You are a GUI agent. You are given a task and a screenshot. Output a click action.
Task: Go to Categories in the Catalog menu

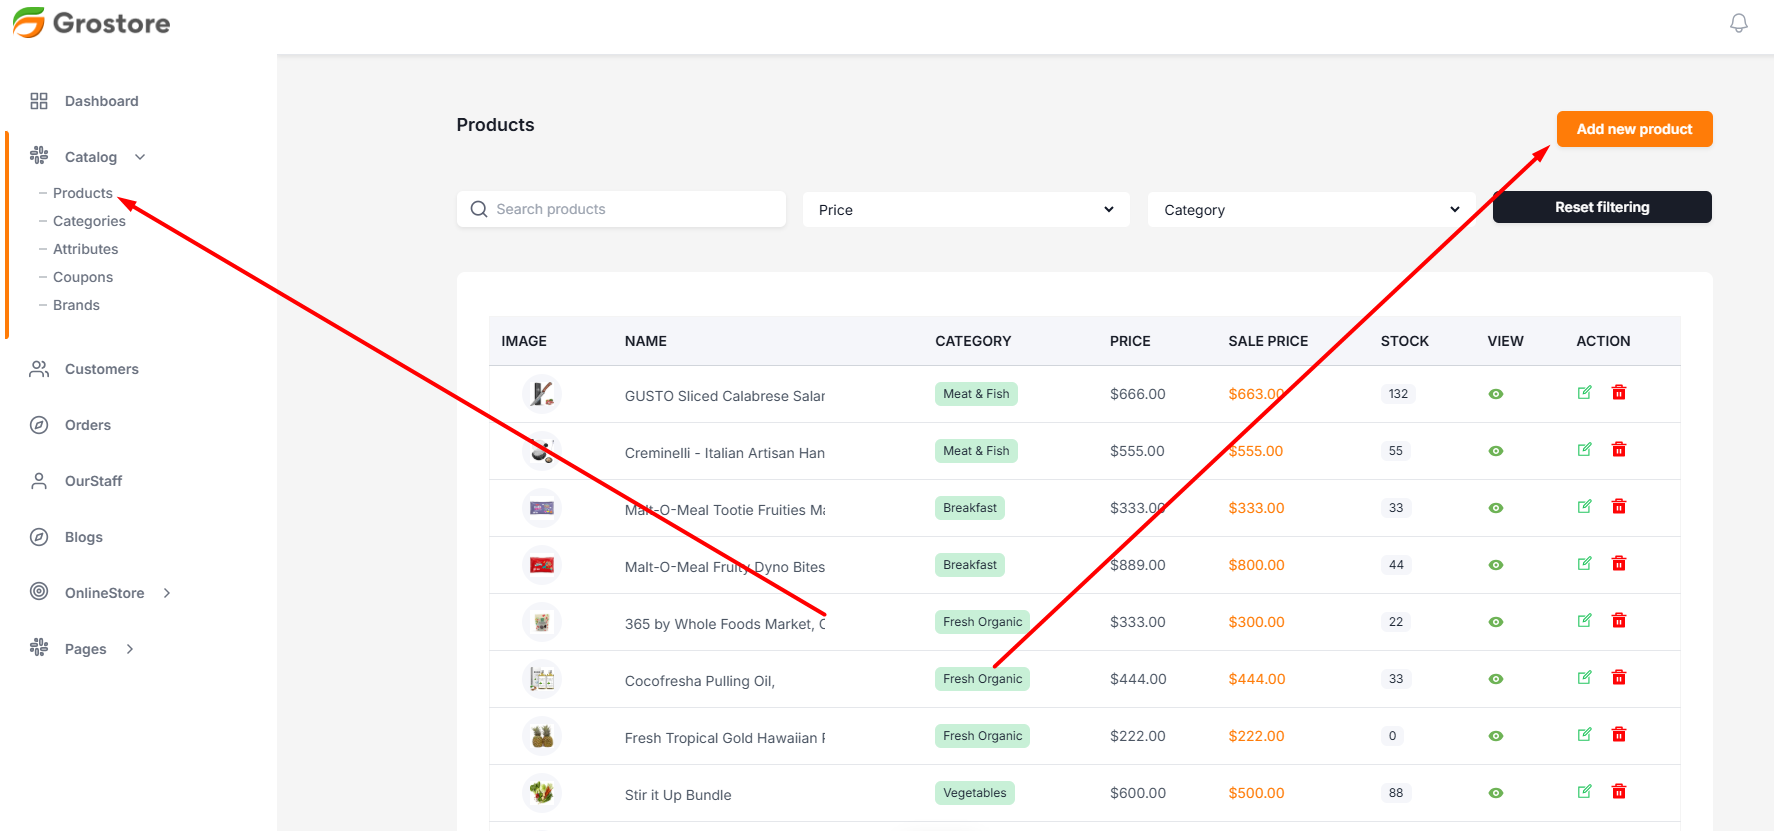(x=89, y=221)
